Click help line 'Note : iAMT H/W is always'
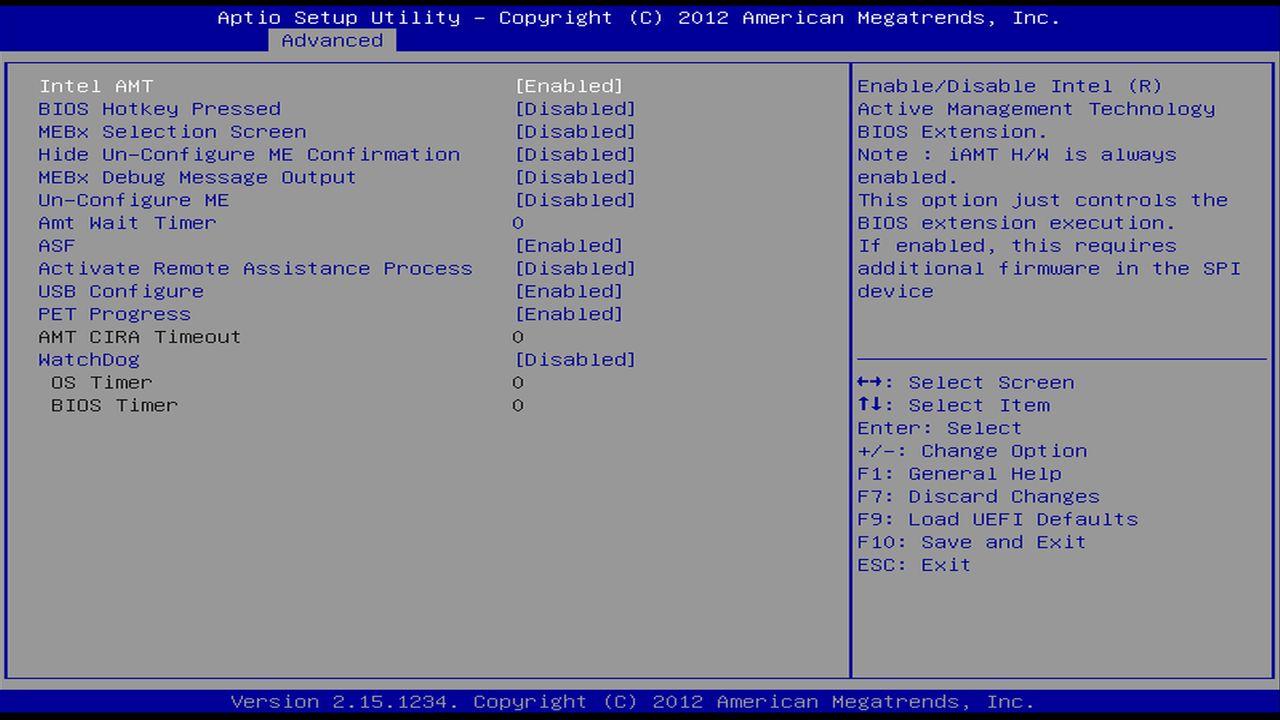The width and height of the screenshot is (1280, 720). tap(1017, 155)
